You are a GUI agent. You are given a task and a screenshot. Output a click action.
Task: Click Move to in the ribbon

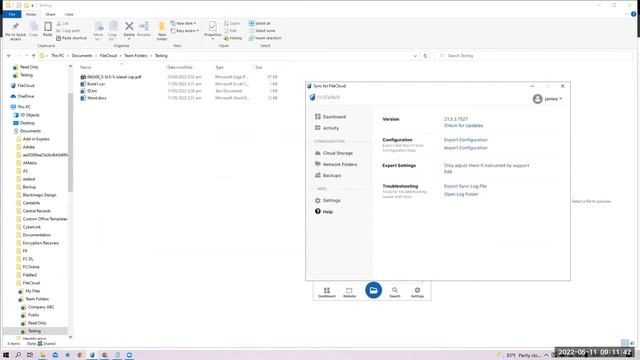[98, 31]
